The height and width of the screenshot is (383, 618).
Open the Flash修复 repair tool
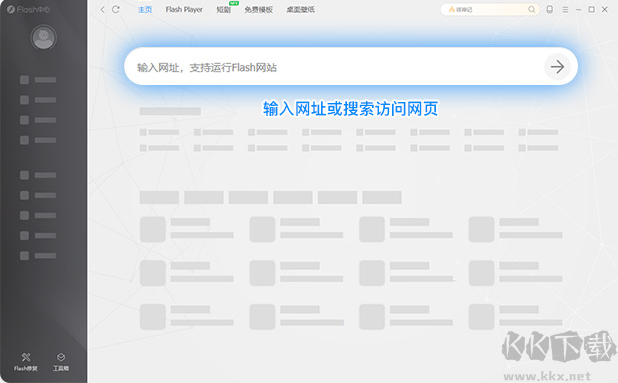coord(26,362)
